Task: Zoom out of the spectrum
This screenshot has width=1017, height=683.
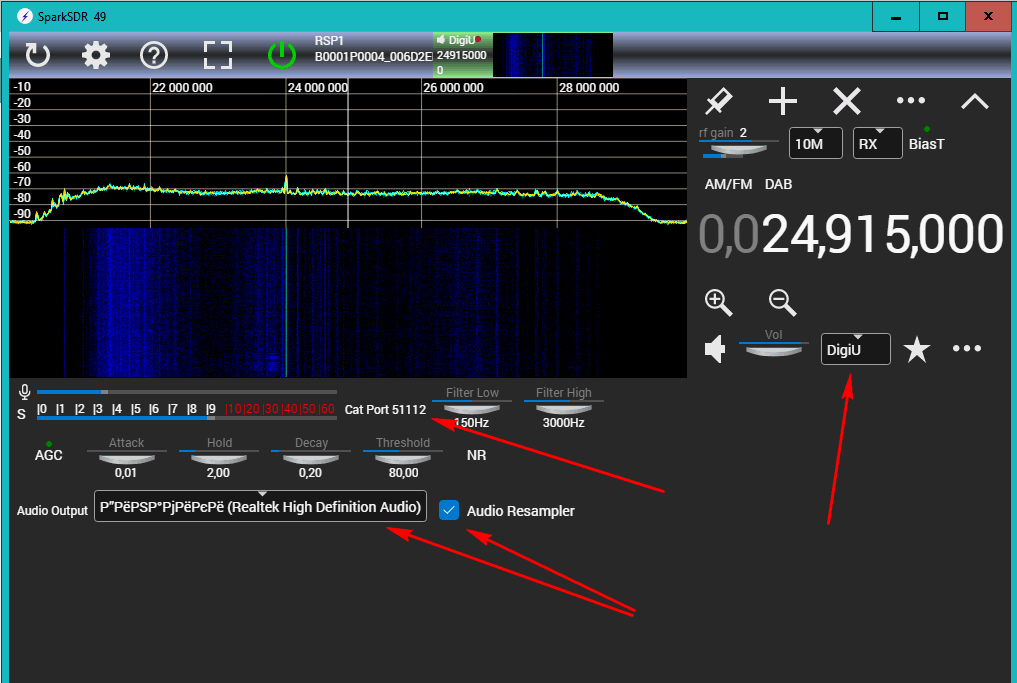Action: [782, 302]
